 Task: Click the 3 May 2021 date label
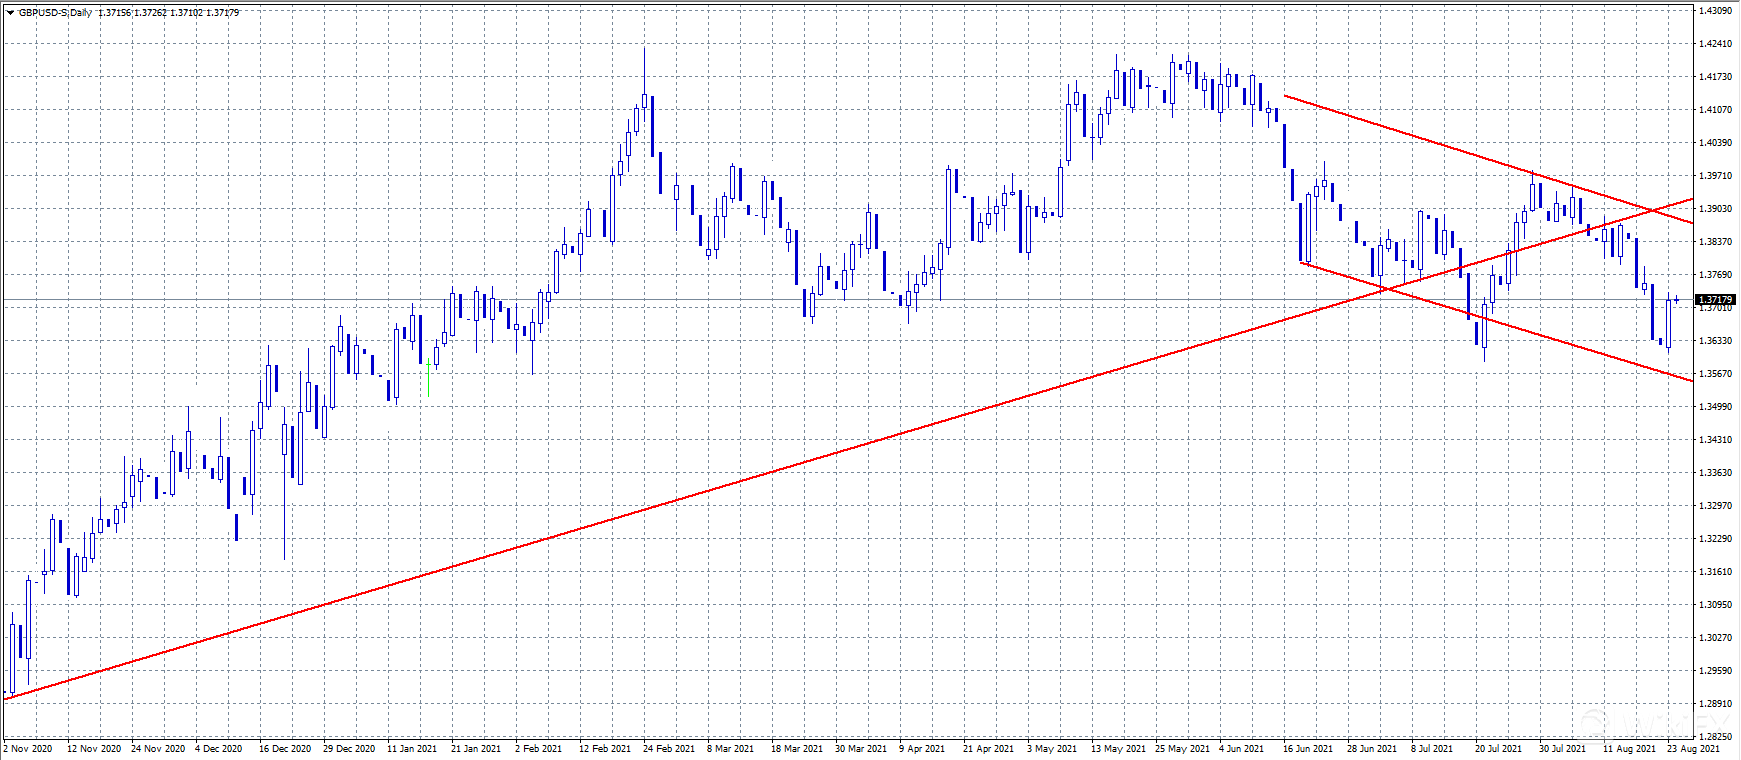click(x=1052, y=748)
